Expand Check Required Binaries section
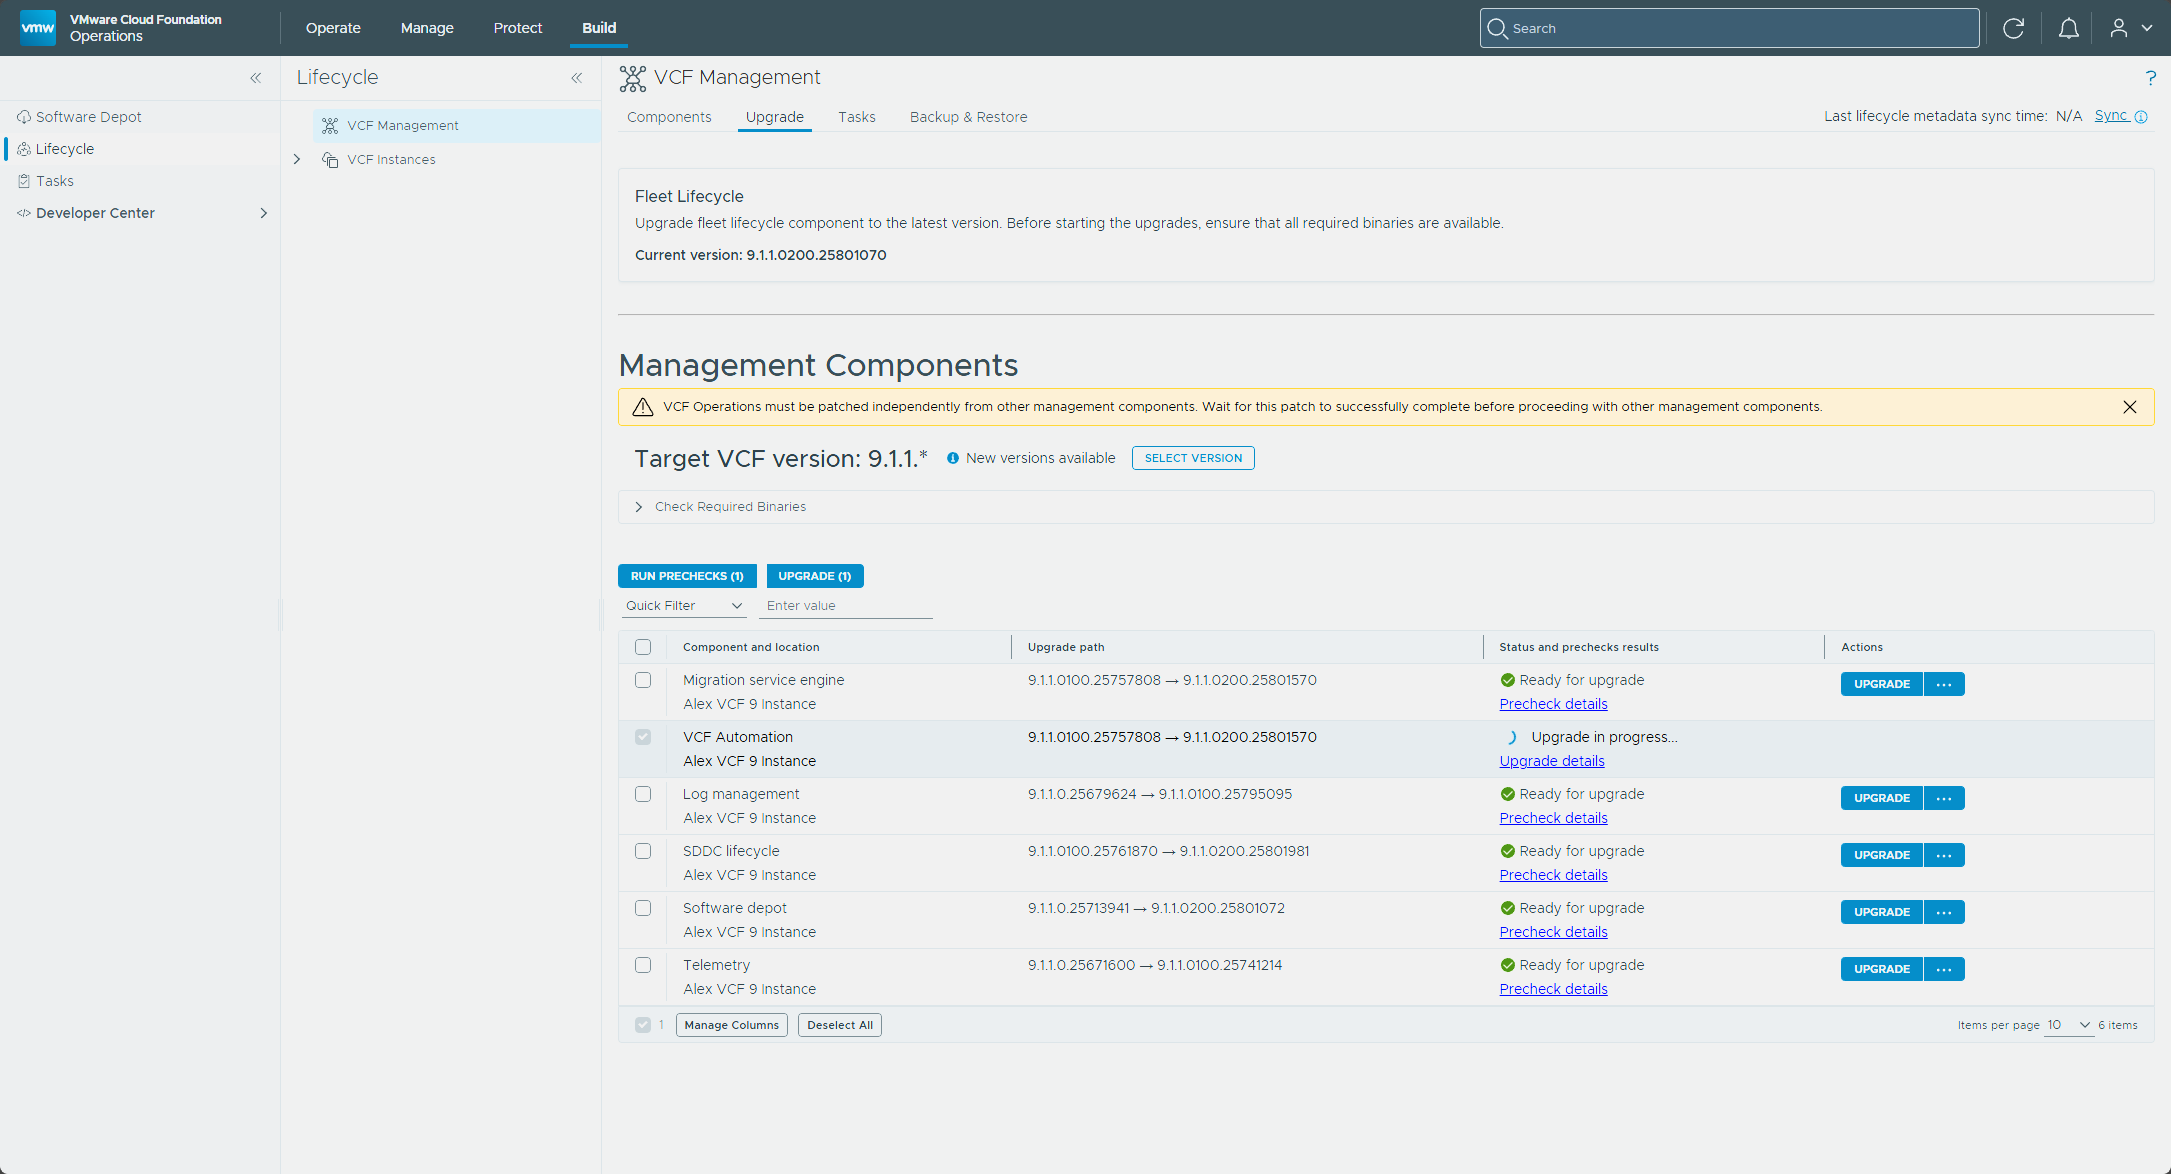This screenshot has height=1174, width=2171. click(639, 507)
